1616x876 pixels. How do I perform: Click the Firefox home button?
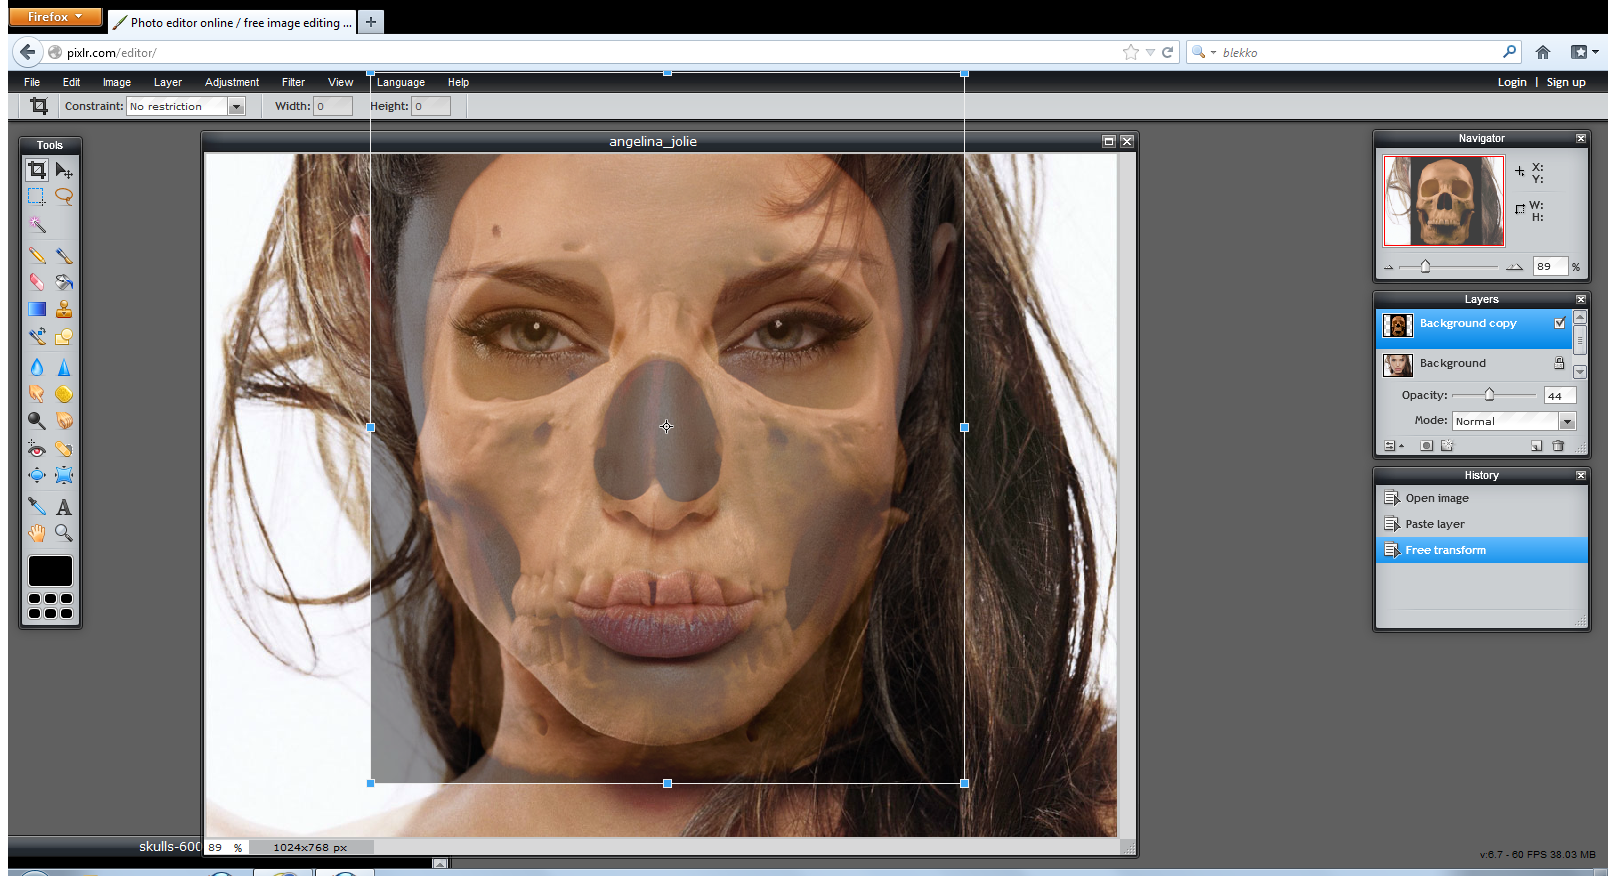(1543, 52)
